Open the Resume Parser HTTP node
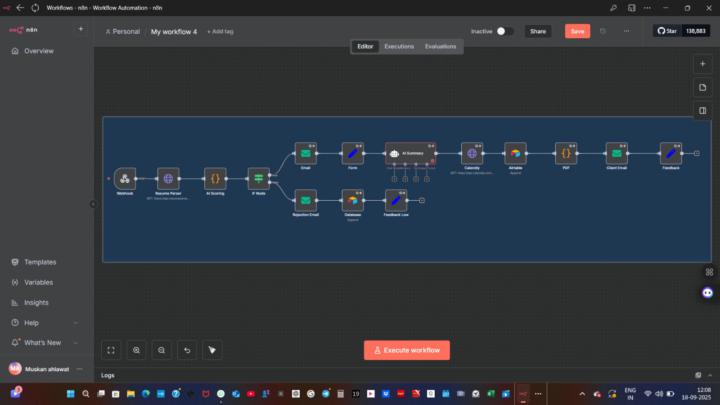Image resolution: width=720 pixels, height=405 pixels. pyautogui.click(x=168, y=179)
